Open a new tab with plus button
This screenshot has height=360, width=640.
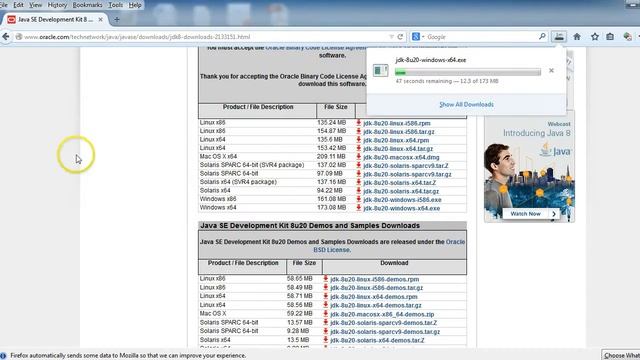[117, 20]
